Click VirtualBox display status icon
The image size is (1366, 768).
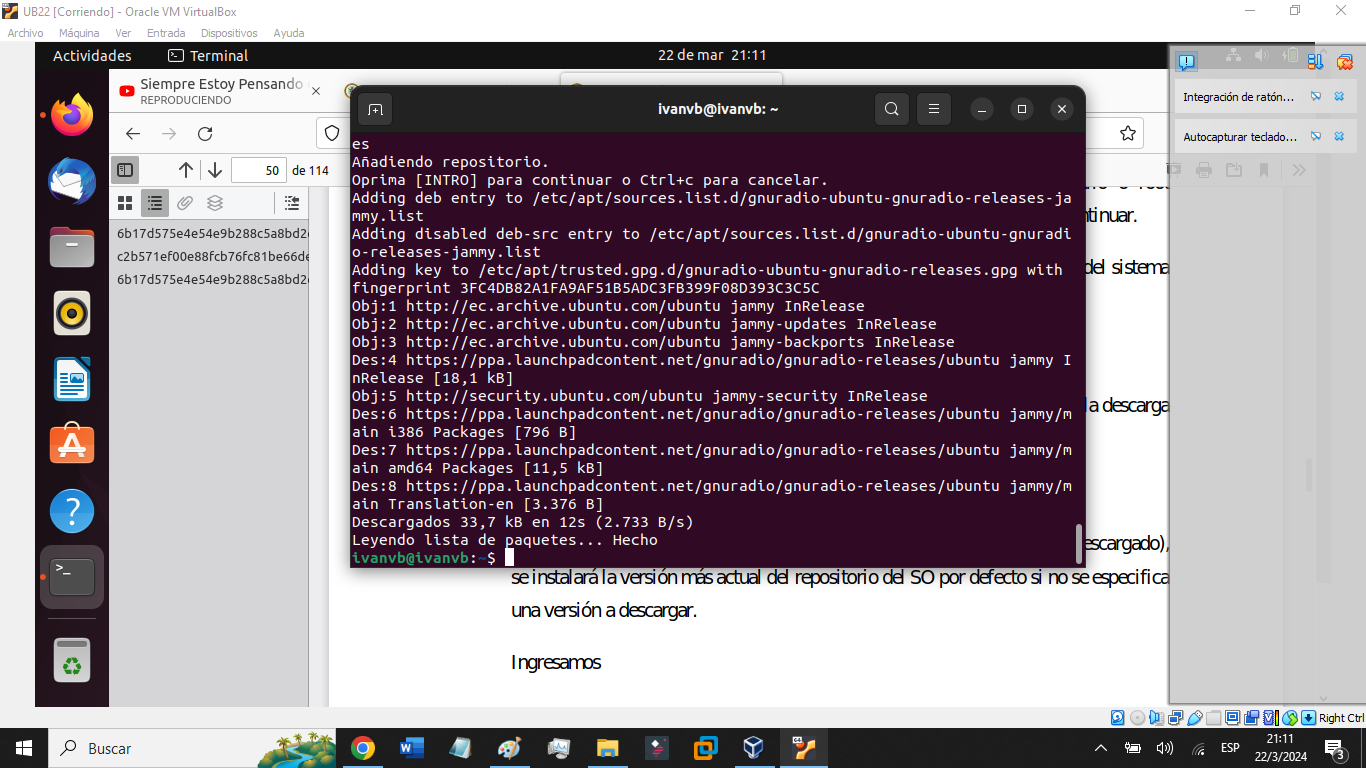coord(1232,718)
